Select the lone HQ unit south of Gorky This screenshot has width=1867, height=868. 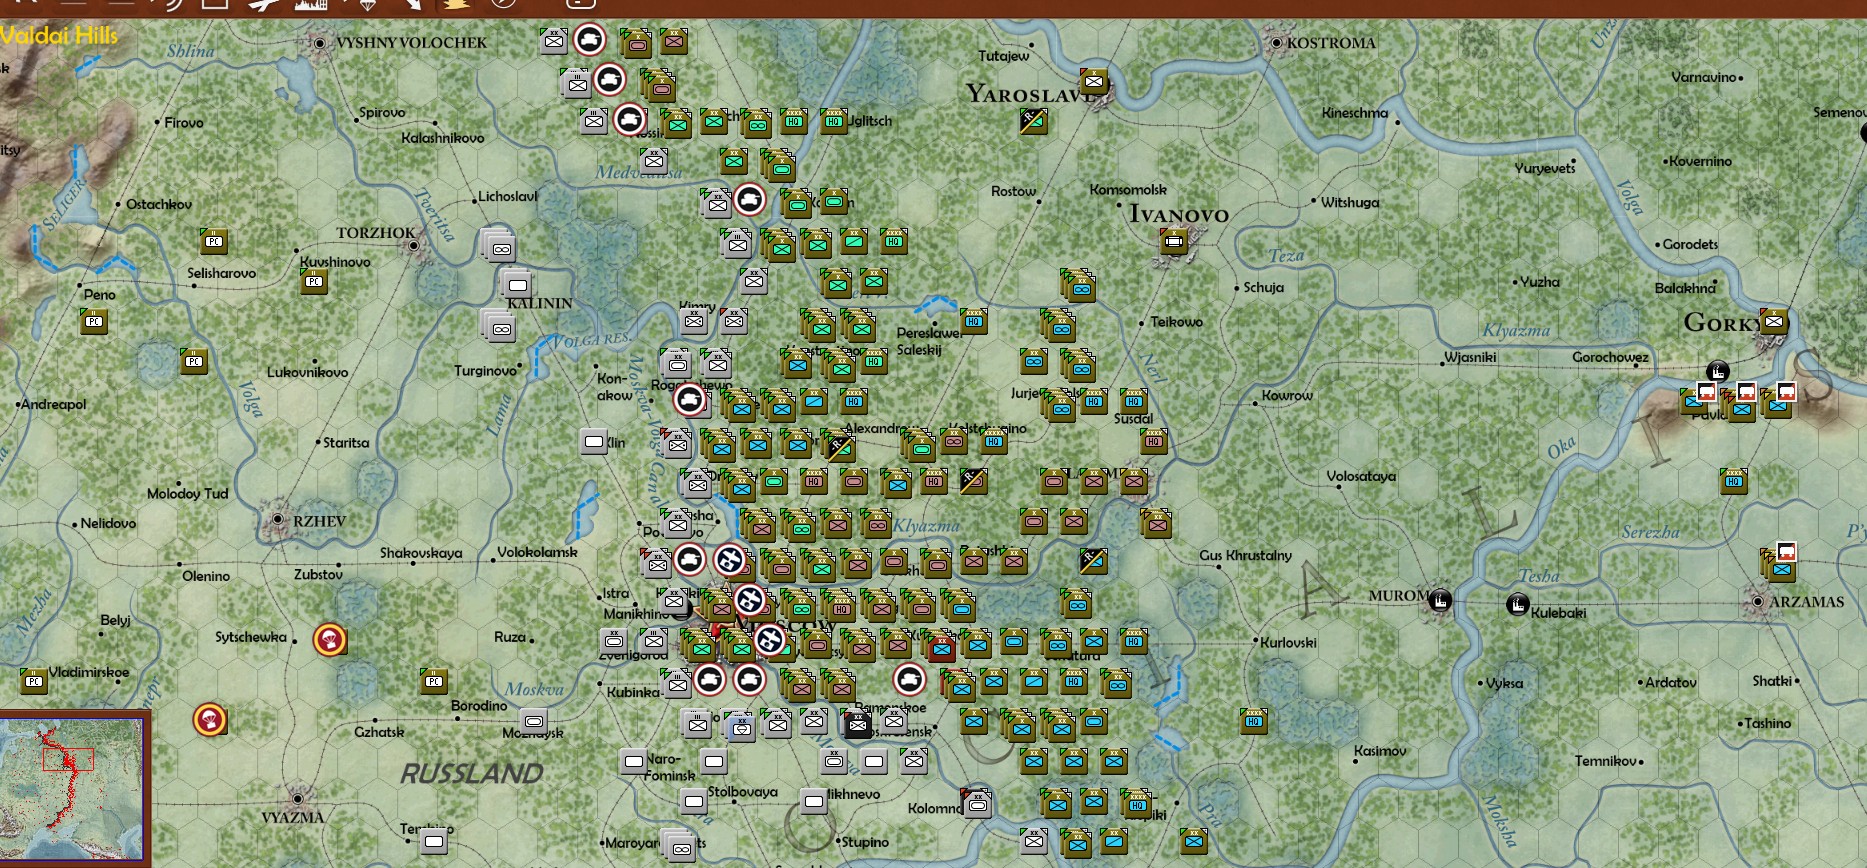click(x=1734, y=481)
